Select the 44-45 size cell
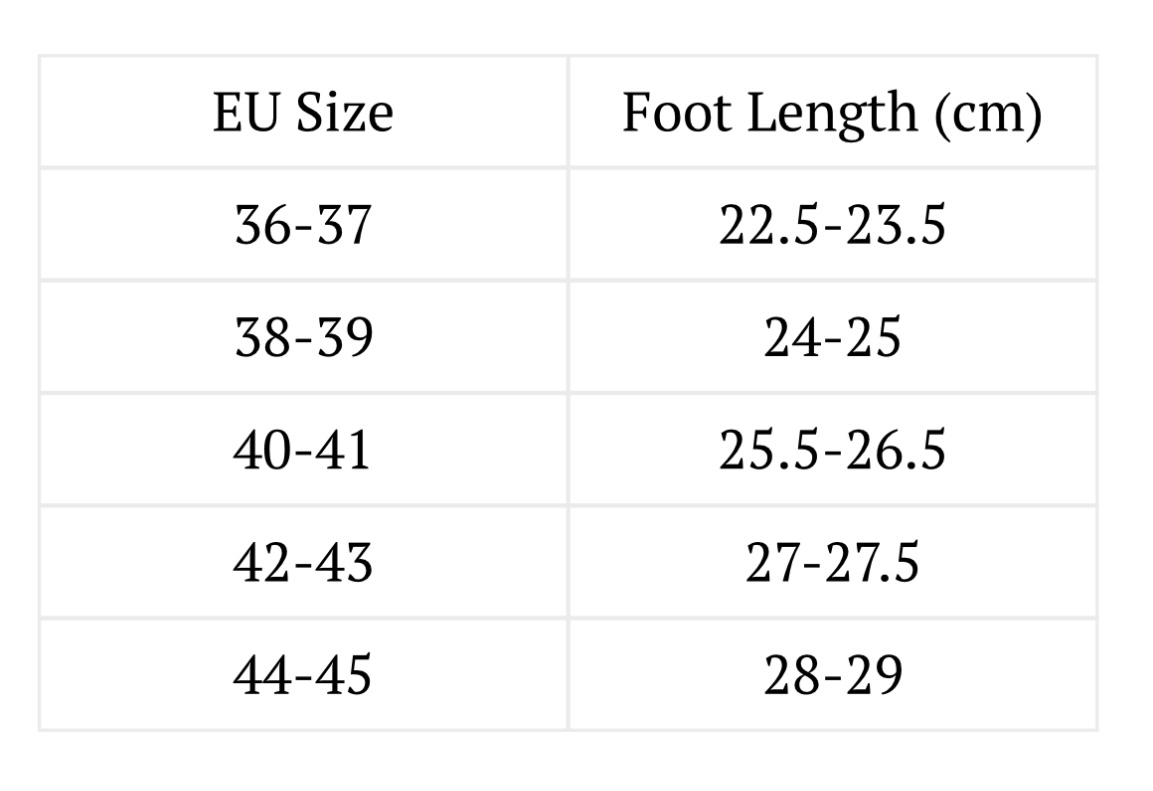 pos(303,675)
